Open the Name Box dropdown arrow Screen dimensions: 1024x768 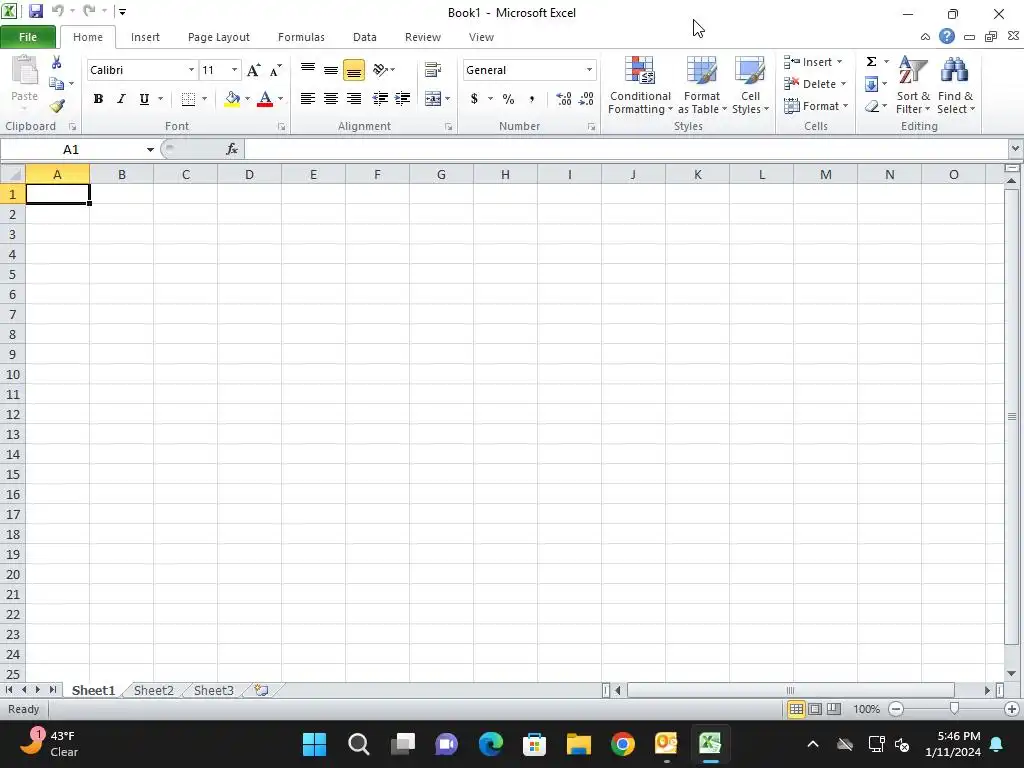150,150
